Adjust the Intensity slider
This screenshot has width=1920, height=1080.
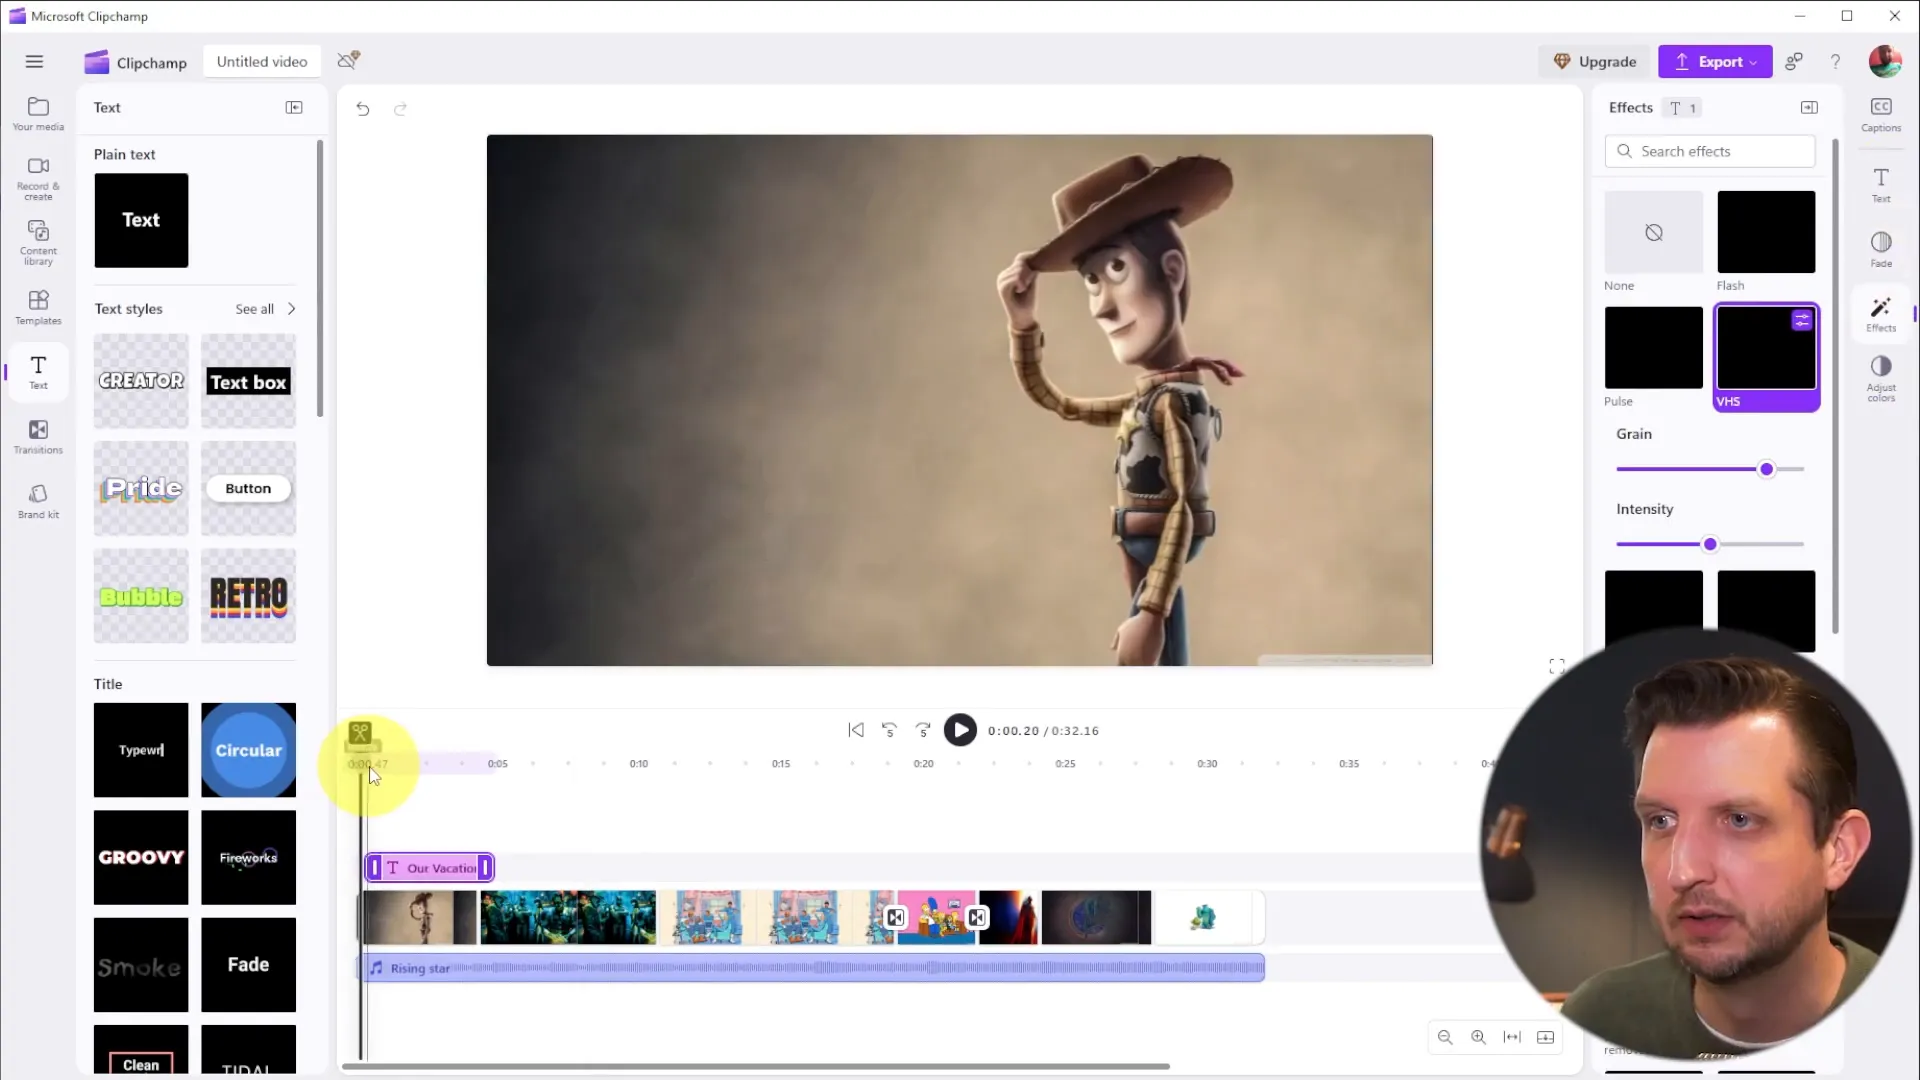[1710, 544]
